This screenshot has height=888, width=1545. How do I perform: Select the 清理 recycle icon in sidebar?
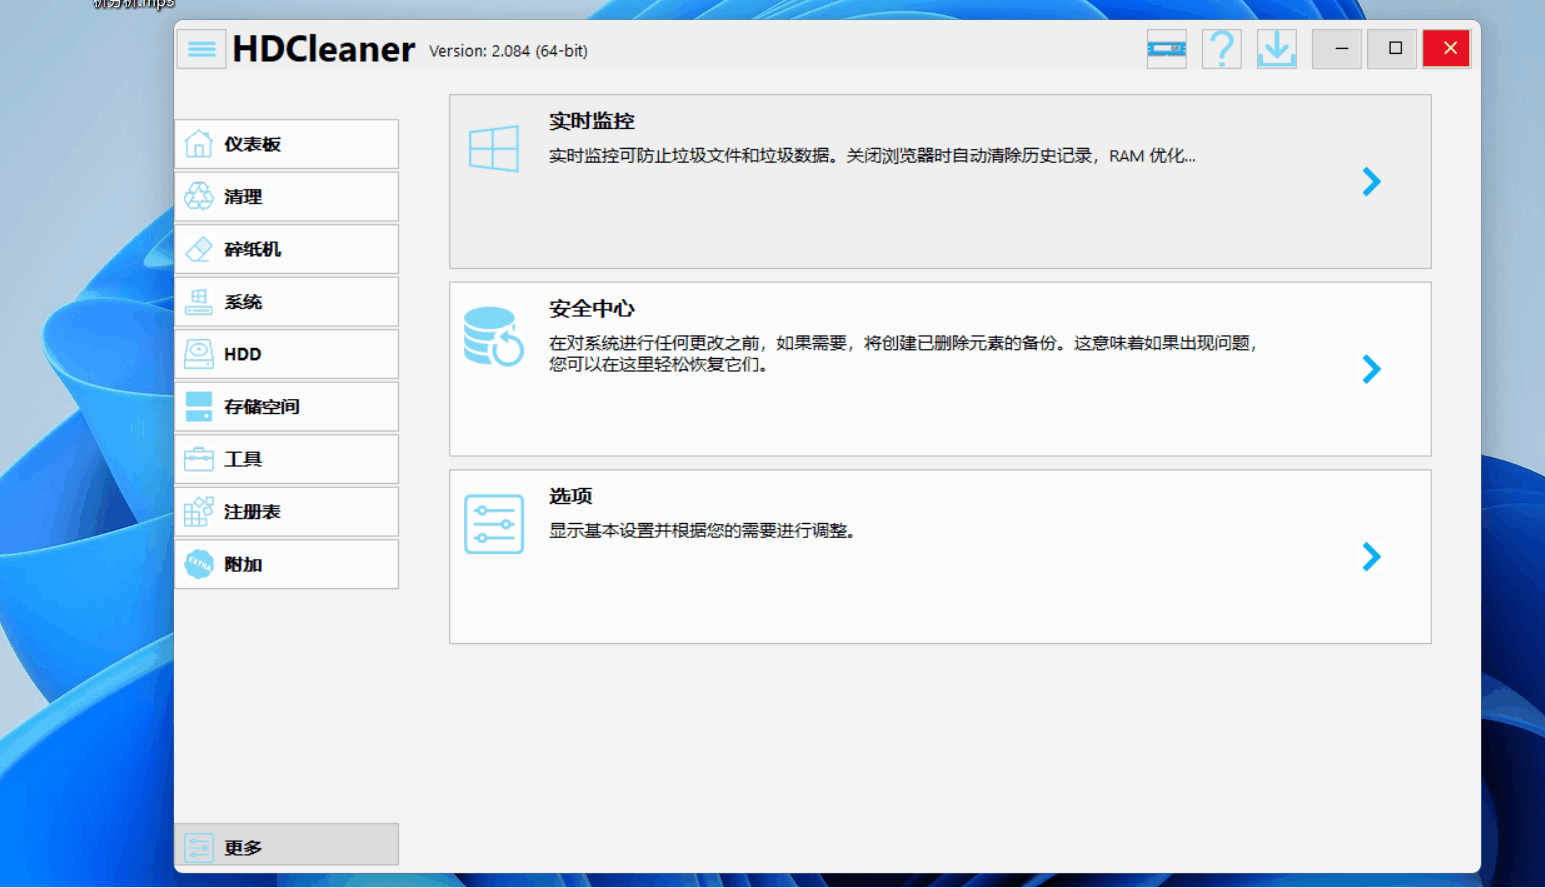(x=200, y=196)
